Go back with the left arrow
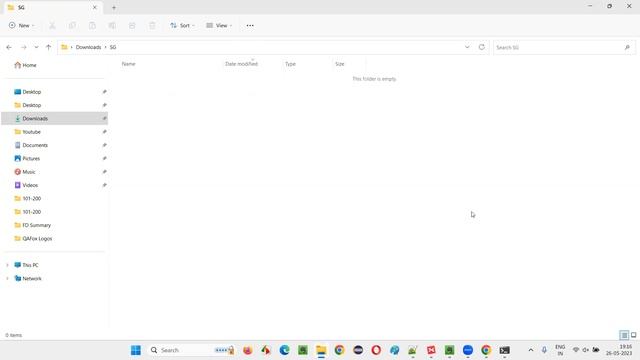This screenshot has height=360, width=640. pyautogui.click(x=9, y=47)
